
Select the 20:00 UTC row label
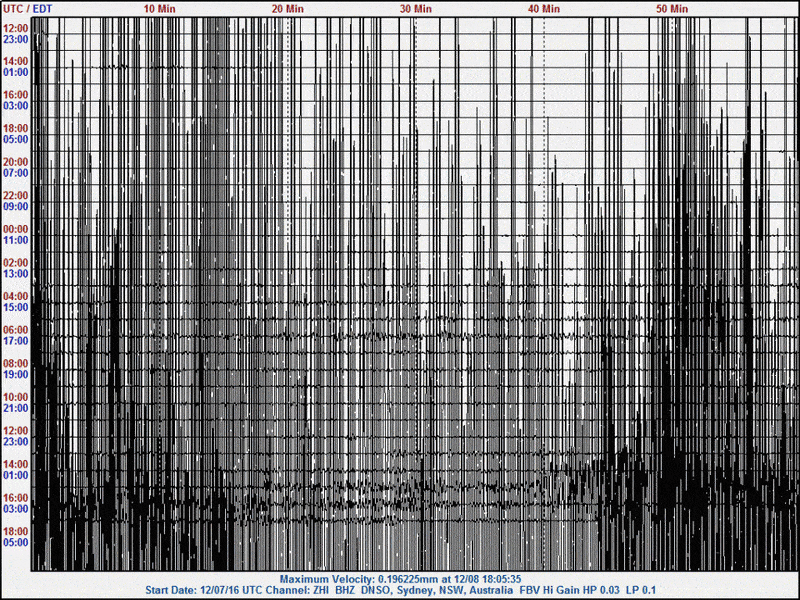[16, 162]
